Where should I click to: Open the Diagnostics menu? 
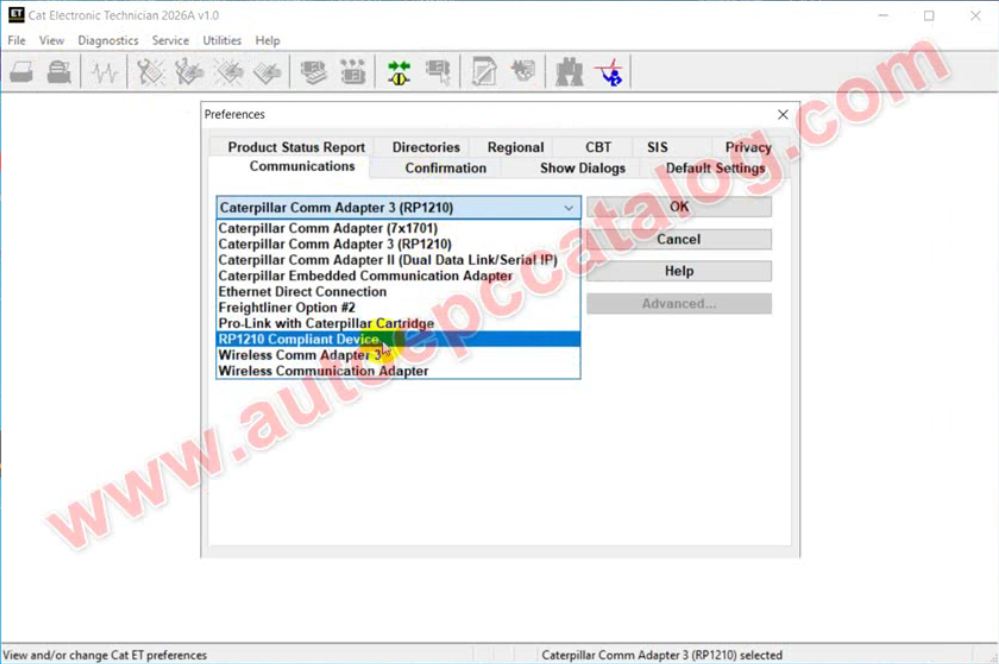click(x=108, y=41)
